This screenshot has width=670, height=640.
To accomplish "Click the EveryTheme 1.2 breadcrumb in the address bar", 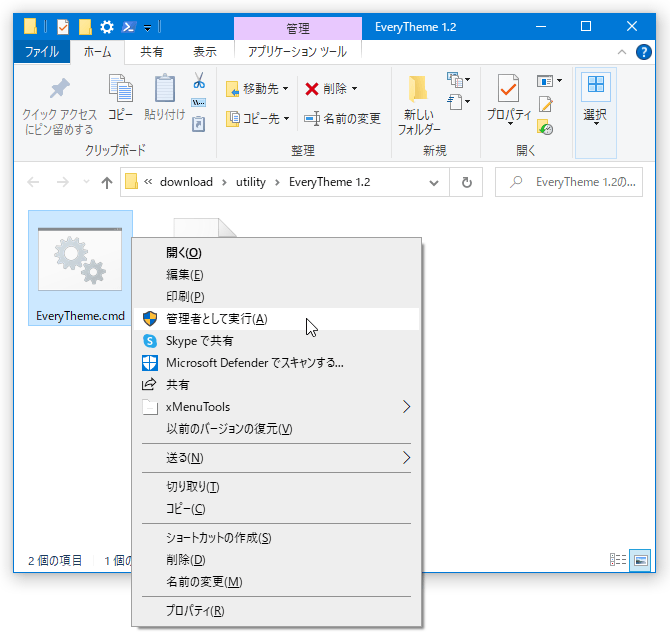I will click(329, 182).
